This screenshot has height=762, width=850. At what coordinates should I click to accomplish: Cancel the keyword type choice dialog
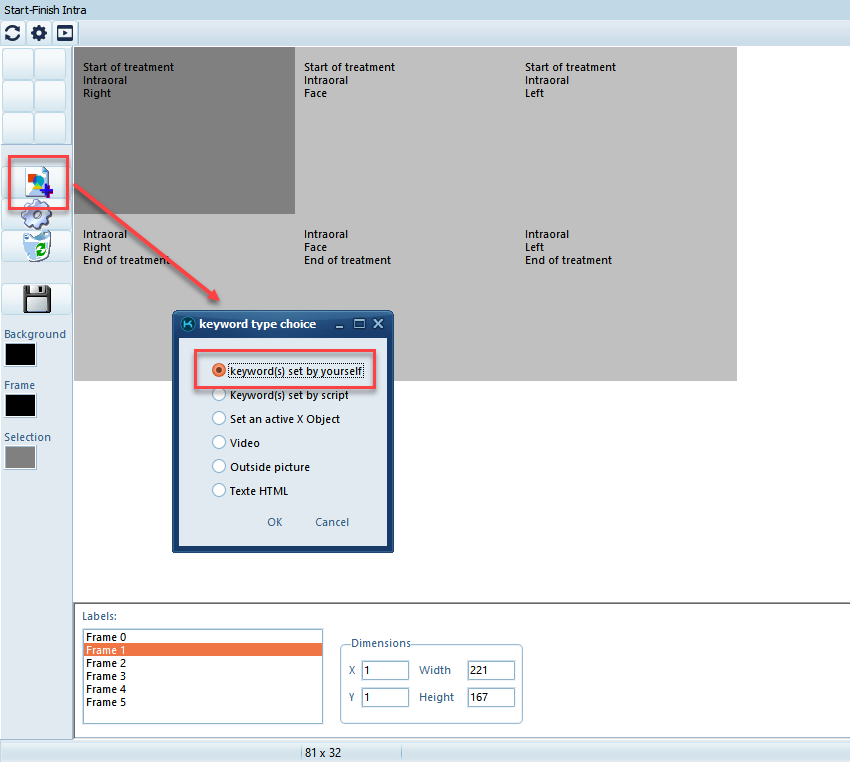[332, 522]
